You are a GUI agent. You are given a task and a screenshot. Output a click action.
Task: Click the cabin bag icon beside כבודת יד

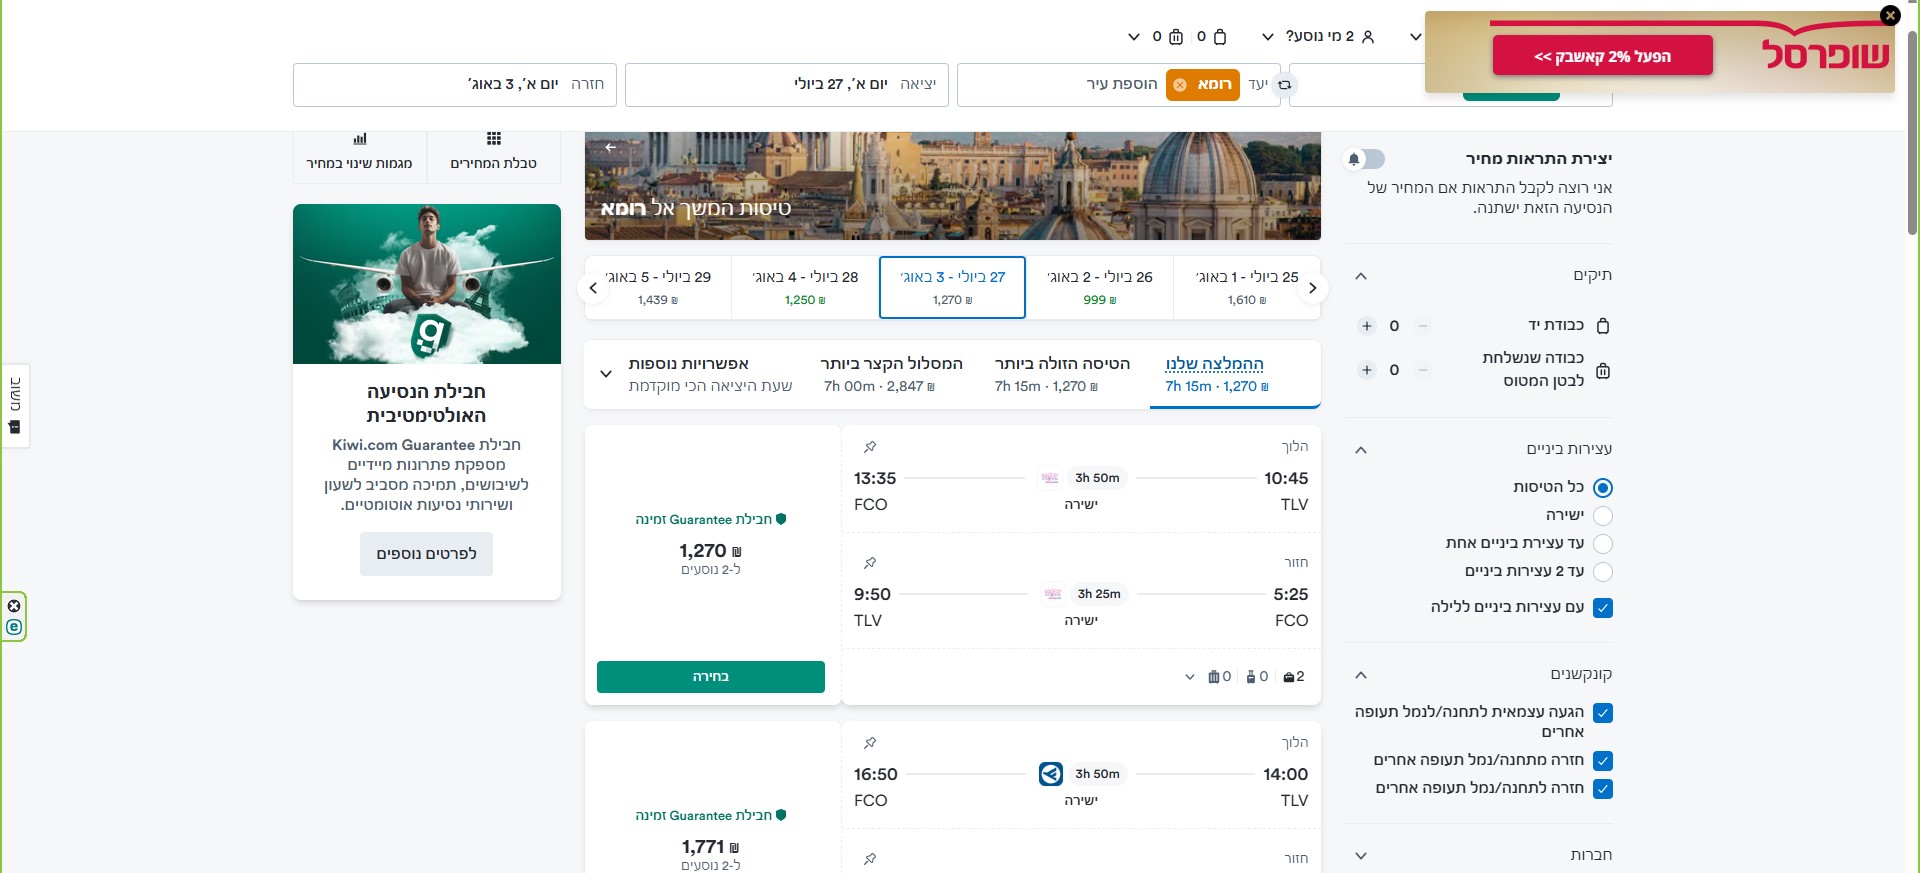point(1603,326)
